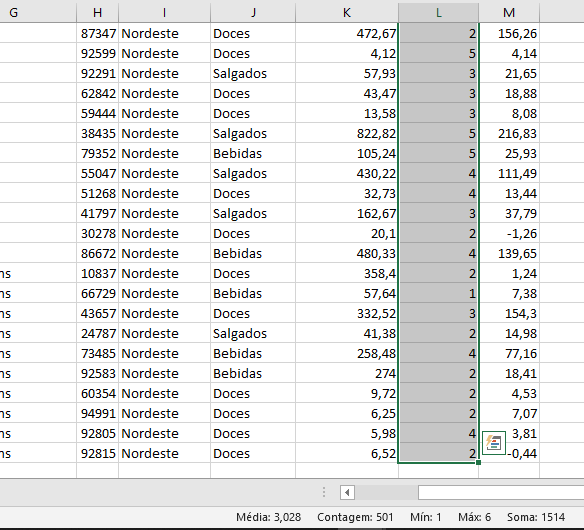Click Máx: 6 in the status bar
The height and width of the screenshot is (530, 584).
474,517
